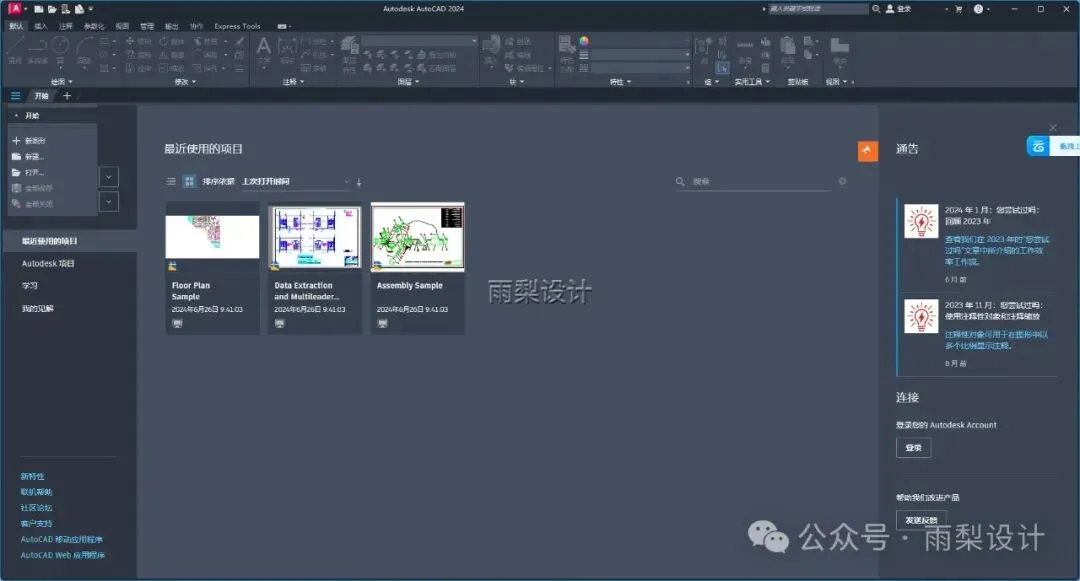
Task: Open the quick access toolbar customize arrow
Action: (x=91, y=9)
